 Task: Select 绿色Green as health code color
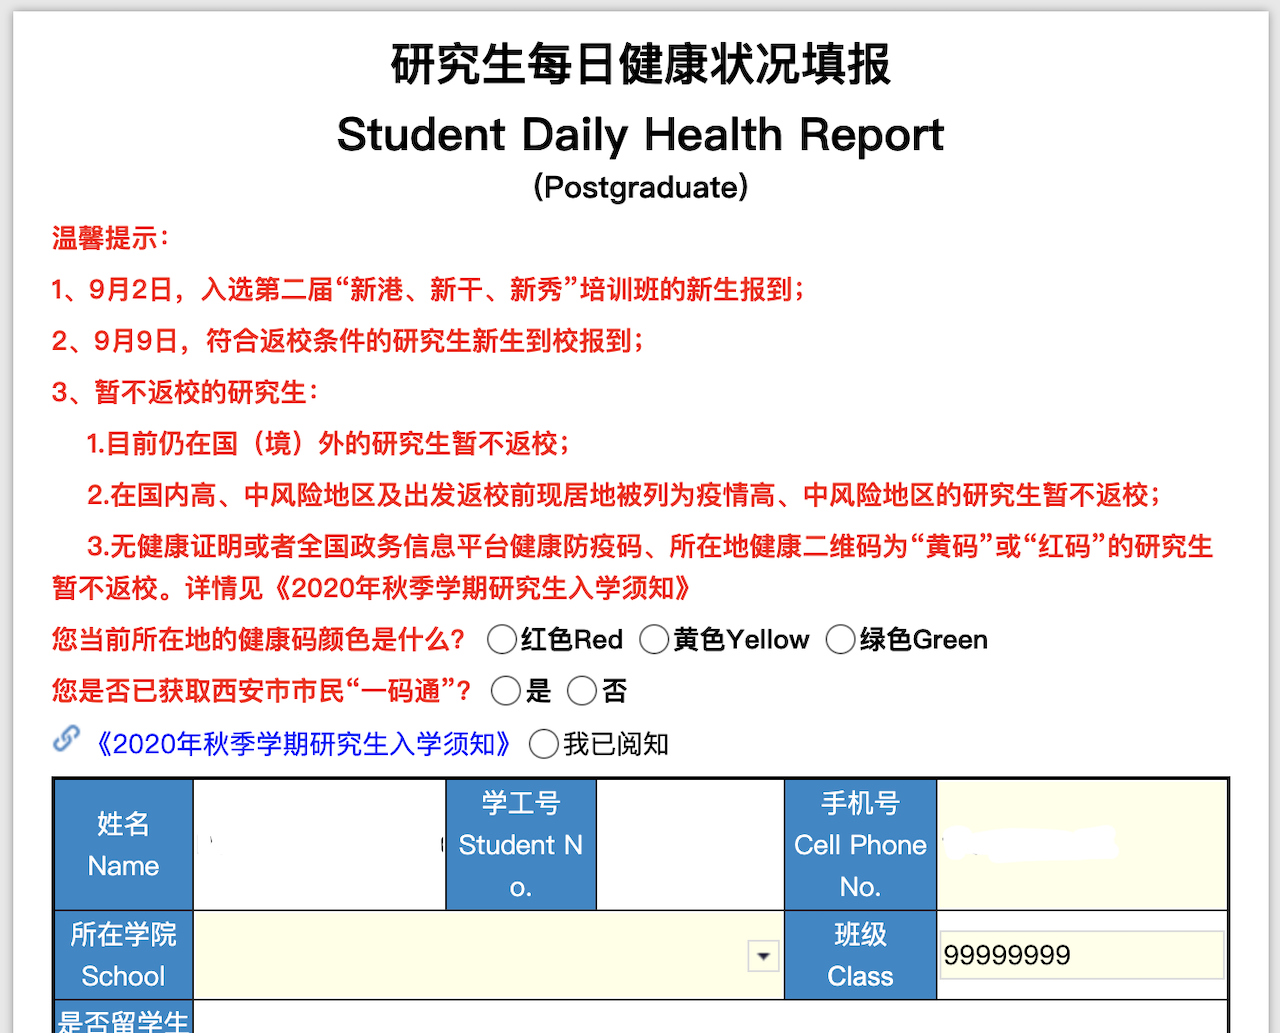coord(840,640)
